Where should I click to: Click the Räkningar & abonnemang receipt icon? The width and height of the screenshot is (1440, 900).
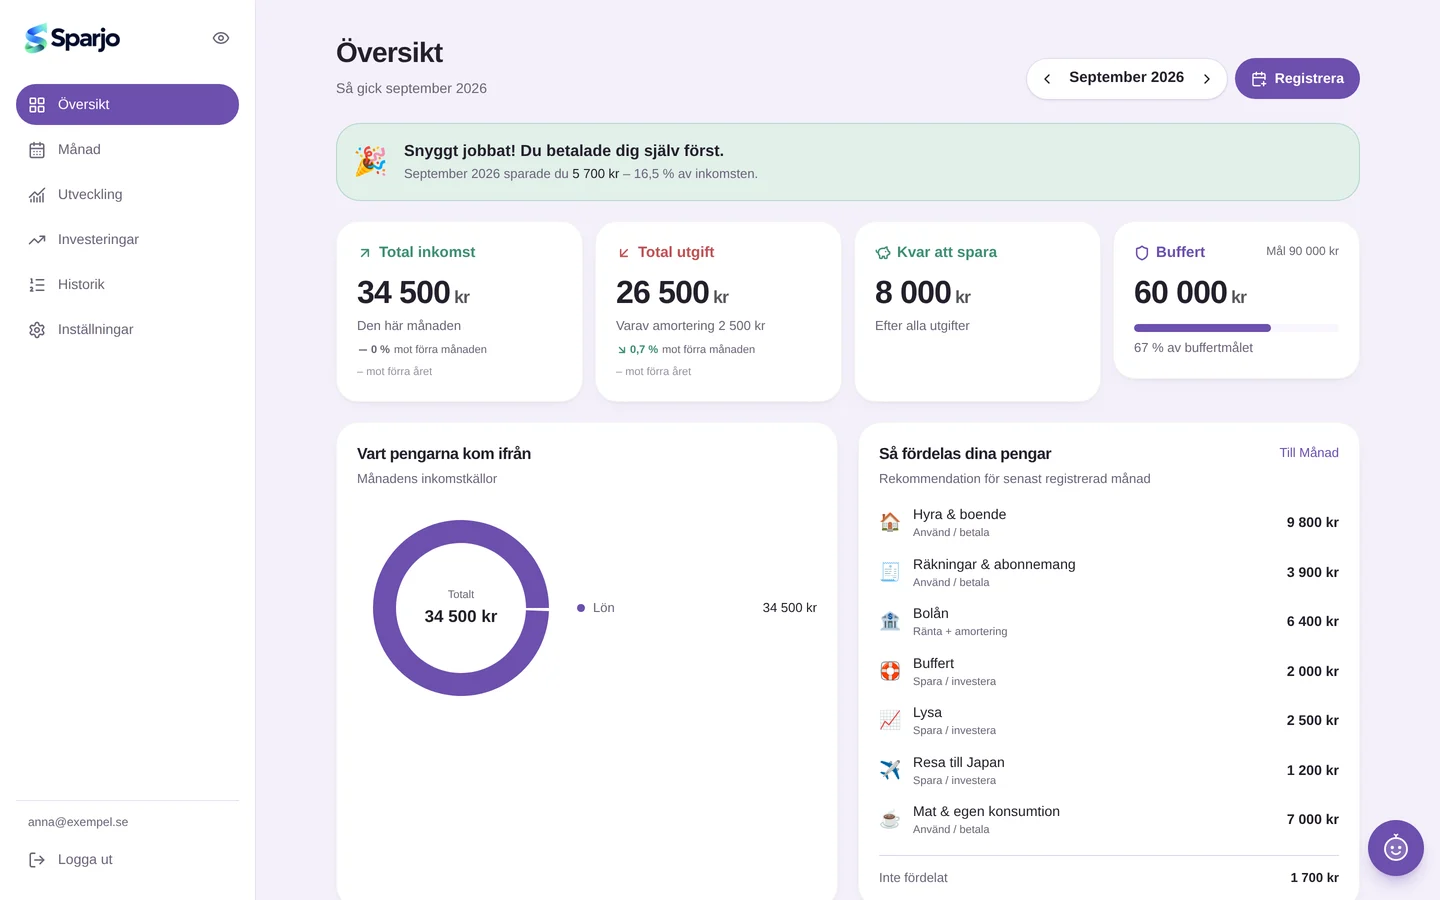pos(890,572)
